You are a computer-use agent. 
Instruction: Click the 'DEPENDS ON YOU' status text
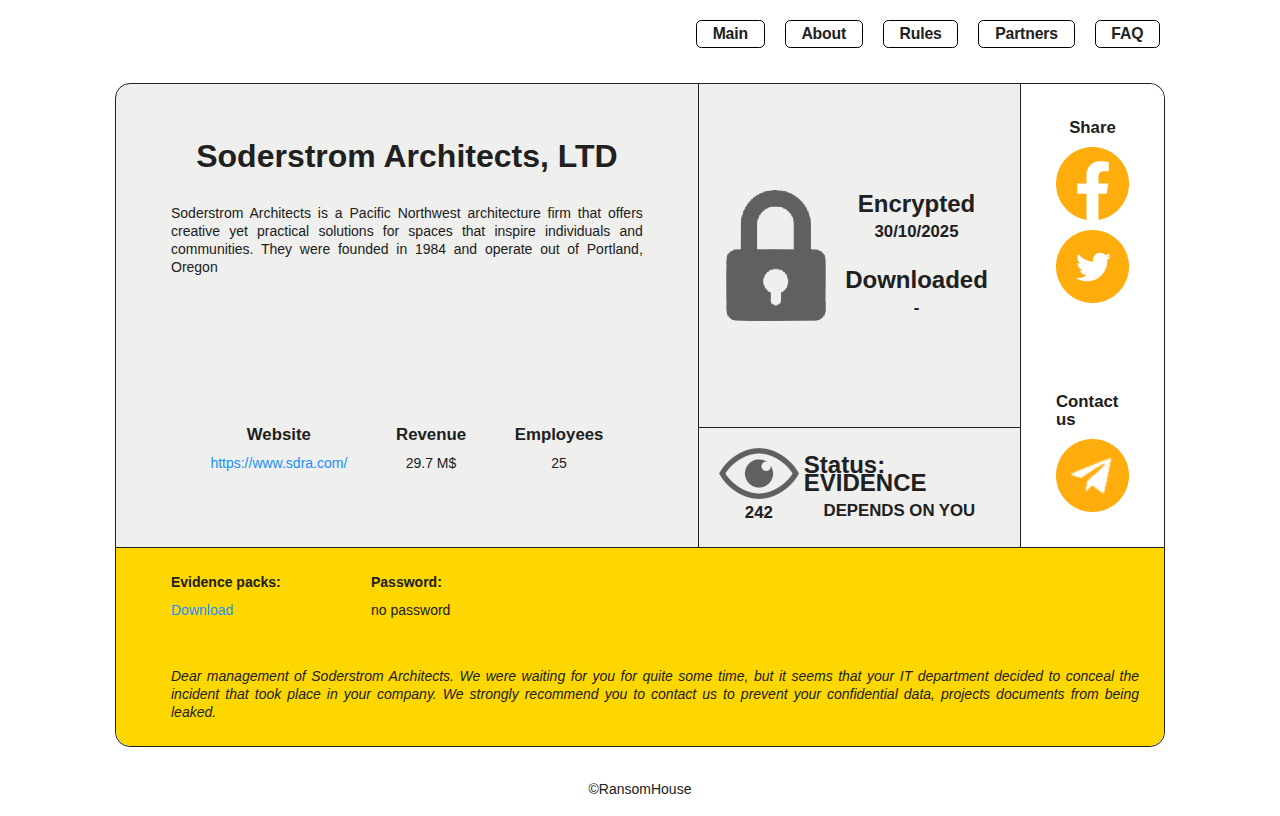pos(899,510)
